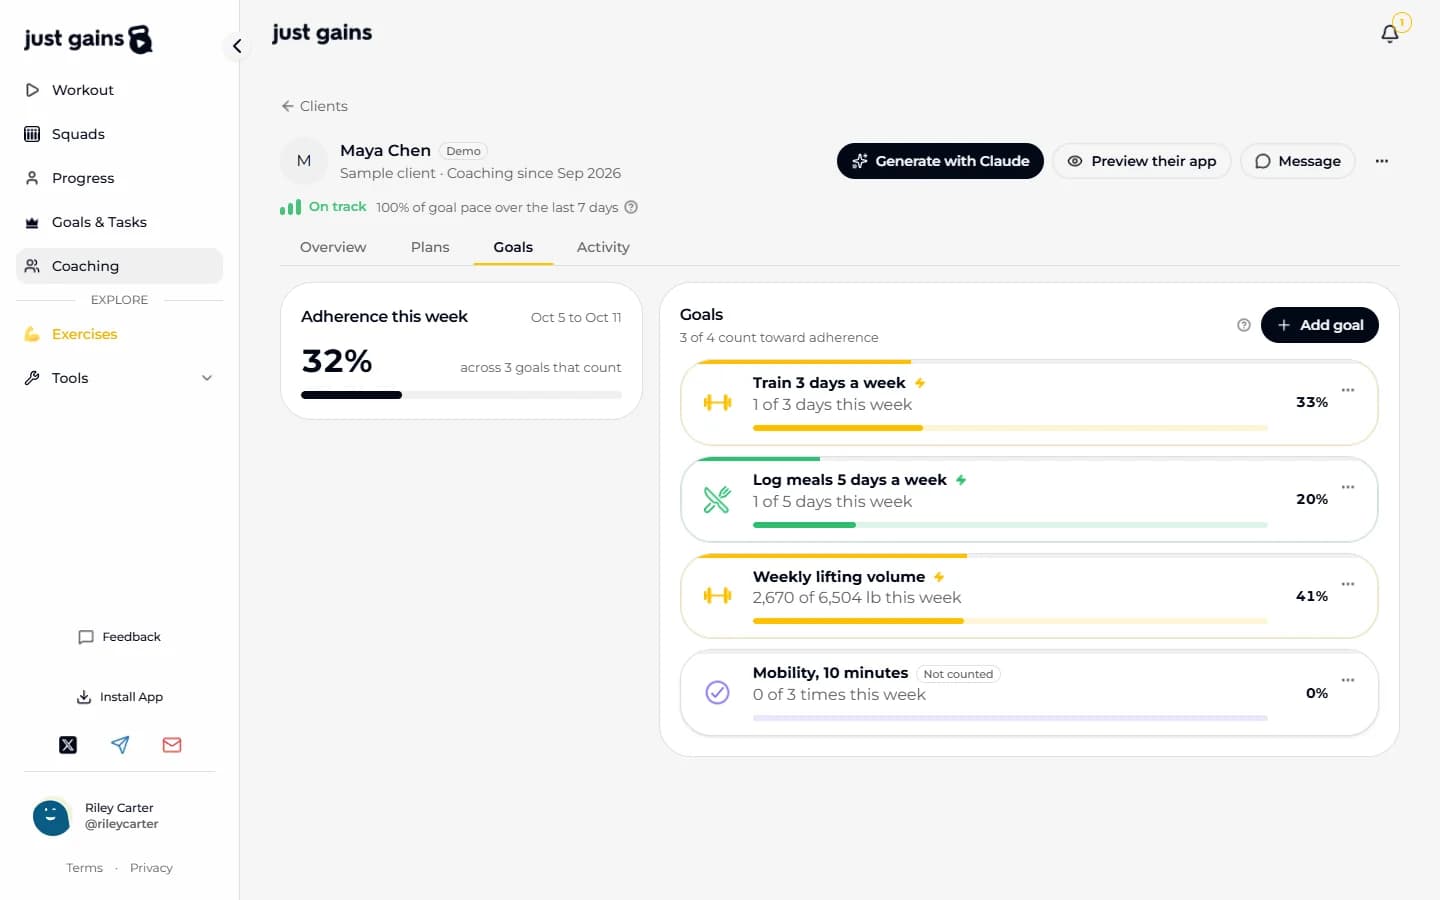Click the dumbbell icon on Train 3 days goal
1440x900 pixels.
click(717, 403)
